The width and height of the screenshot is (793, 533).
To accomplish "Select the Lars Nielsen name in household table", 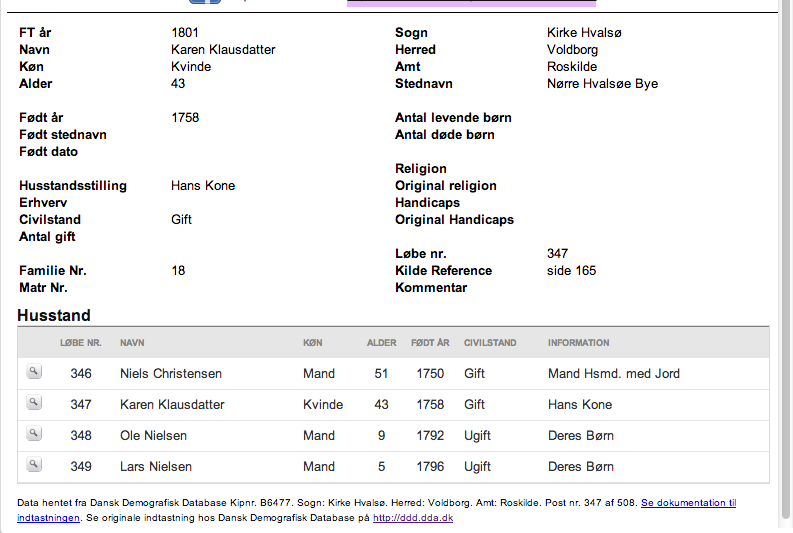I will [x=156, y=467].
